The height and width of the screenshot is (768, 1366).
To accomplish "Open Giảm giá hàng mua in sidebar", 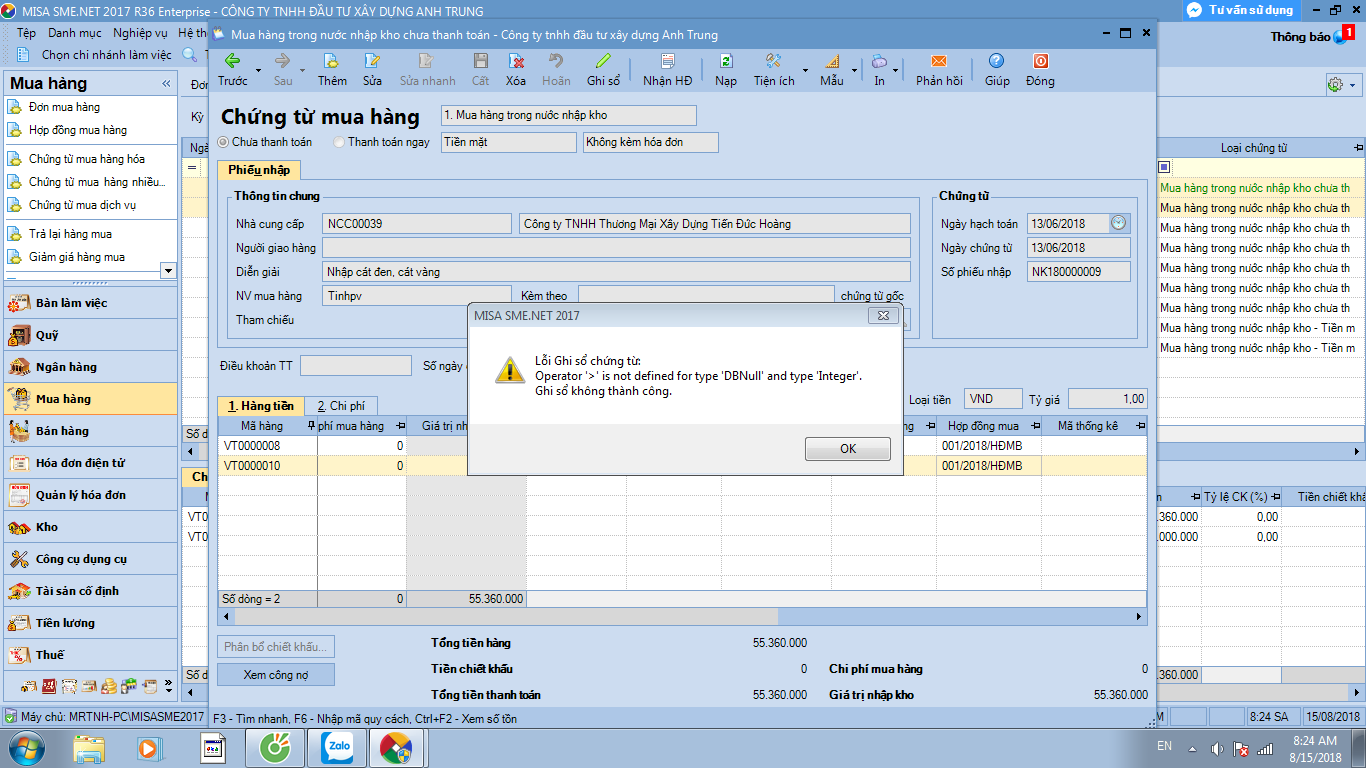I will coord(77,257).
